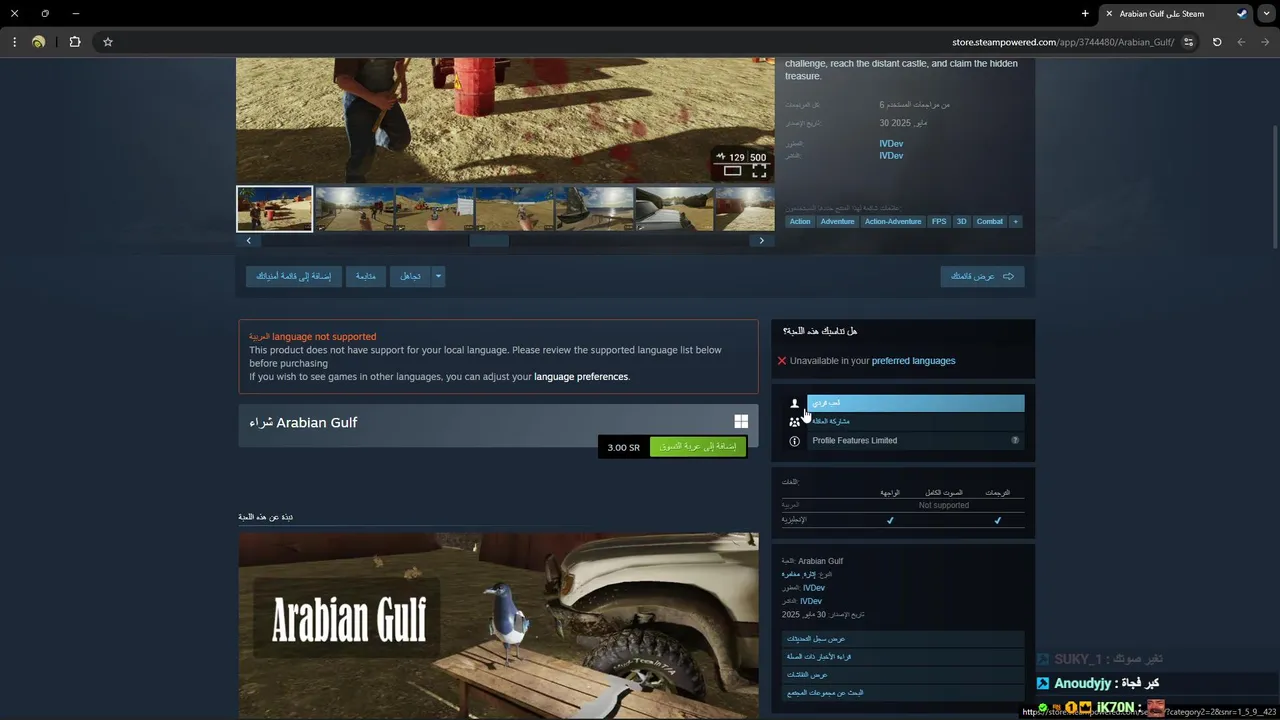Open the browser profile avatar icon

tap(38, 42)
